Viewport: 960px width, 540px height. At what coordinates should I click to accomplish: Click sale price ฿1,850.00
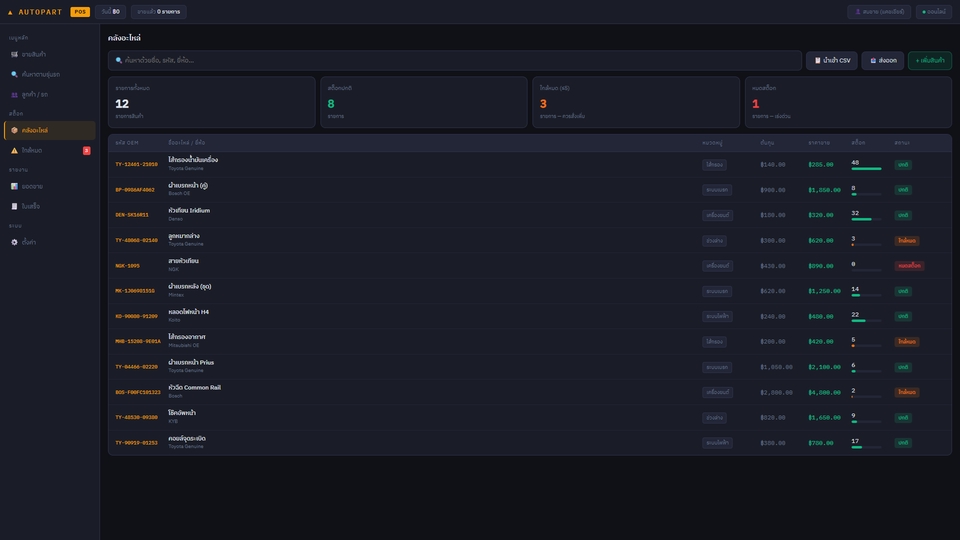coord(824,190)
